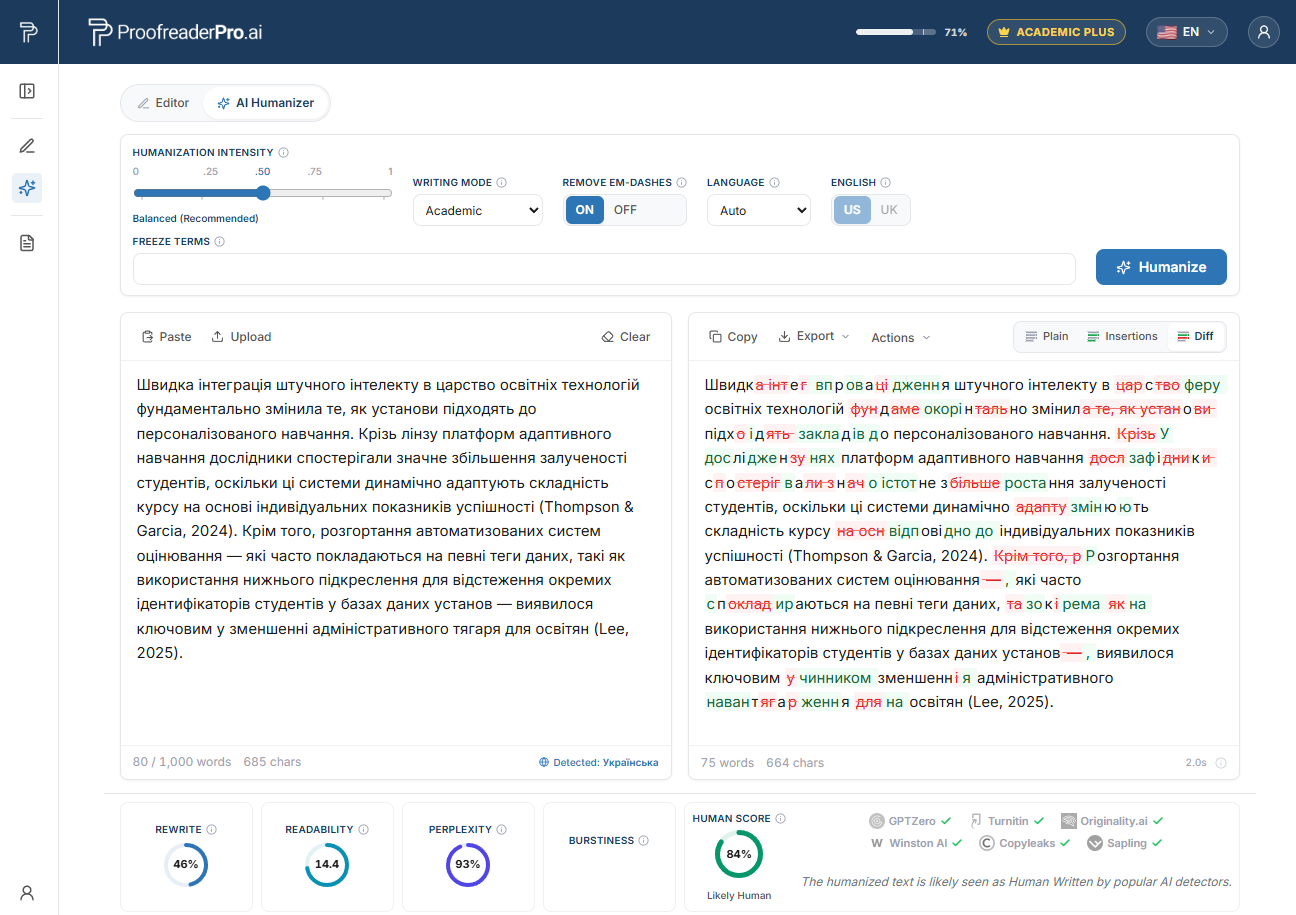The image size is (1296, 915).
Task: Click the globe icon beside Detected language
Action: point(544,762)
